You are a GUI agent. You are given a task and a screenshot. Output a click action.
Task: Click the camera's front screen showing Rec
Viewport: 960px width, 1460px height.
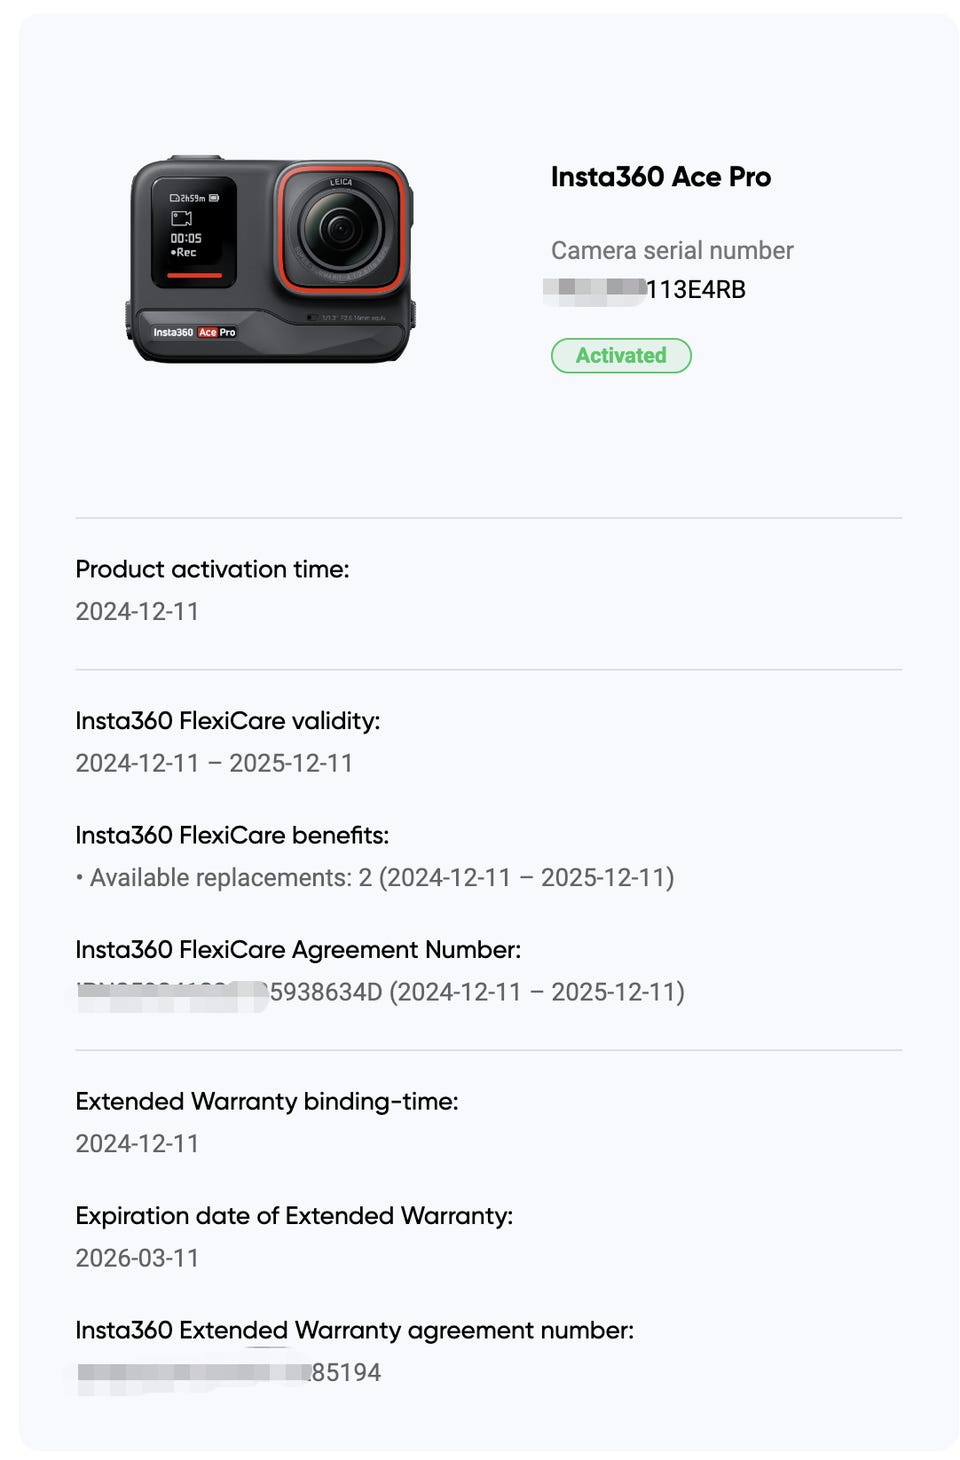[193, 232]
